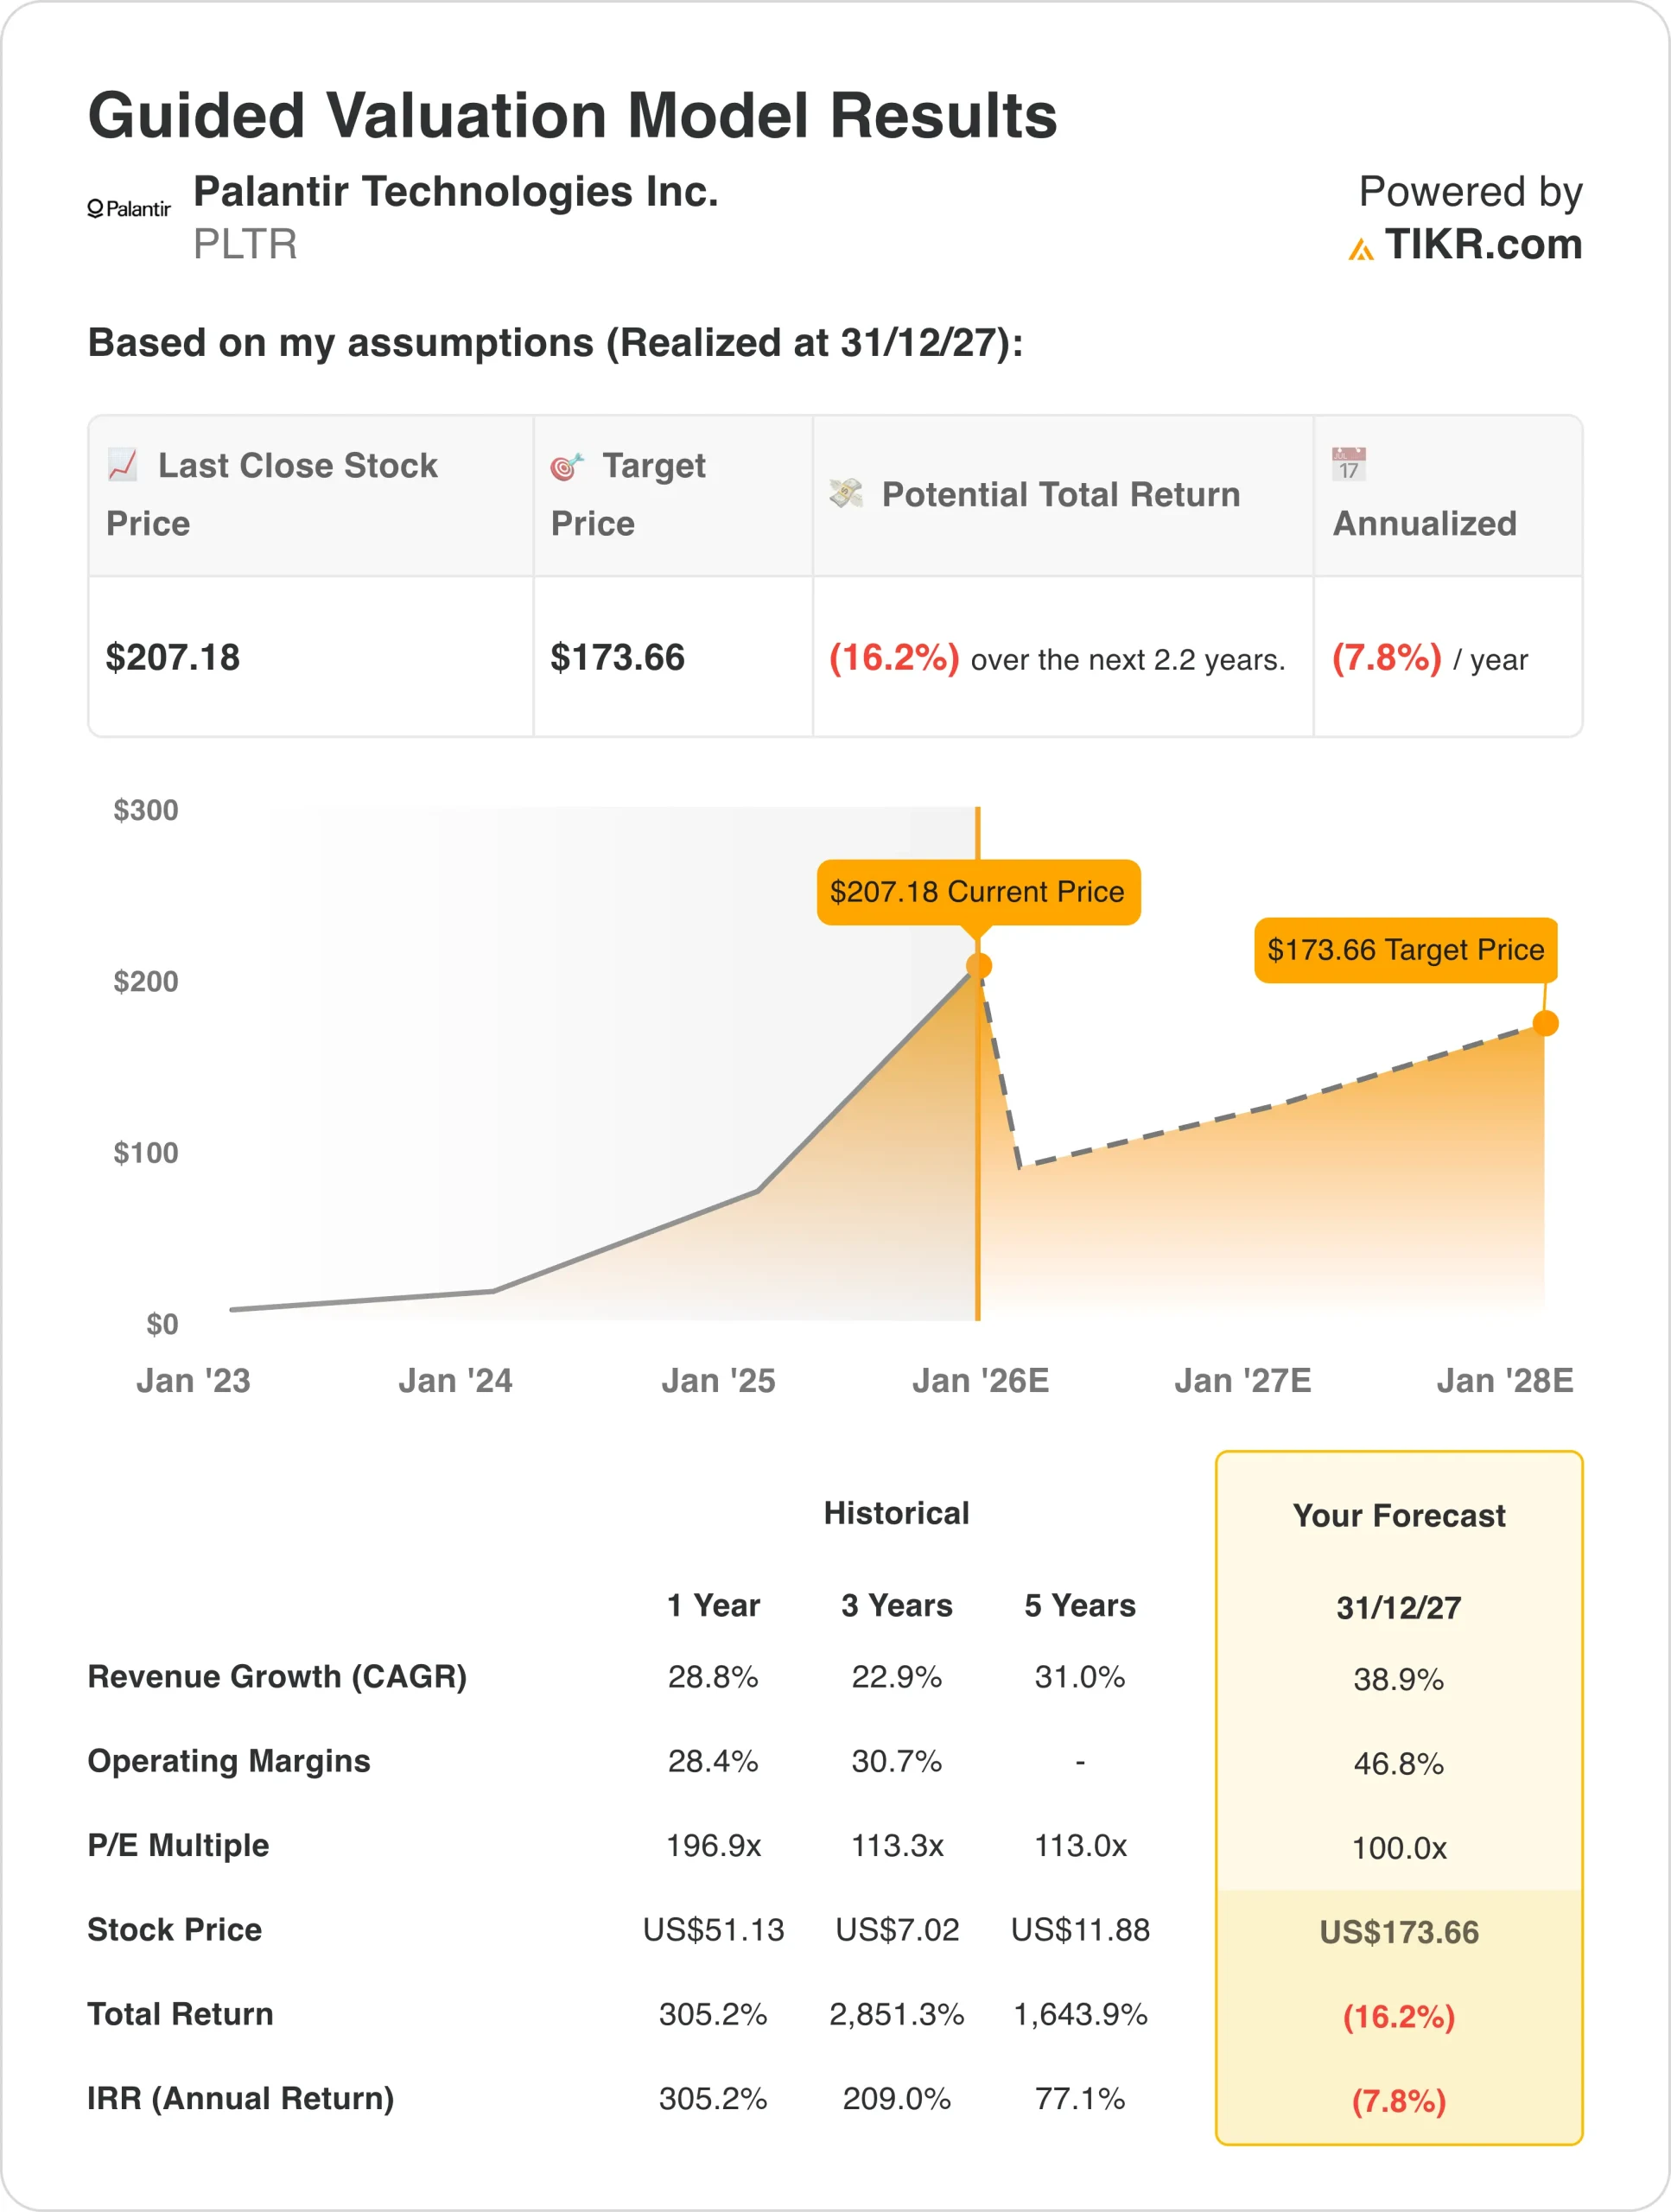Click the PLTR ticker symbol
Image resolution: width=1671 pixels, height=2212 pixels.
[245, 245]
